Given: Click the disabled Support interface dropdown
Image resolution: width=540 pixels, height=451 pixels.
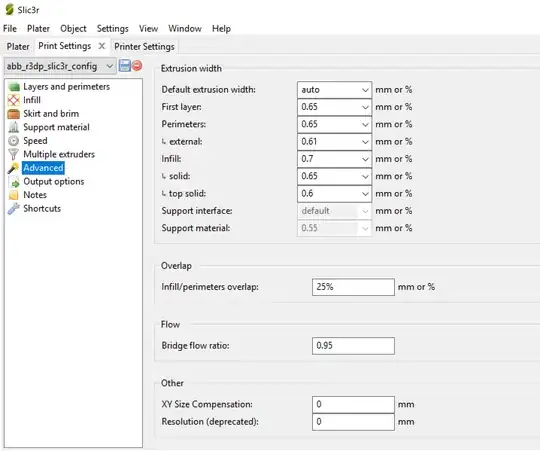Looking at the screenshot, I should point(334,211).
